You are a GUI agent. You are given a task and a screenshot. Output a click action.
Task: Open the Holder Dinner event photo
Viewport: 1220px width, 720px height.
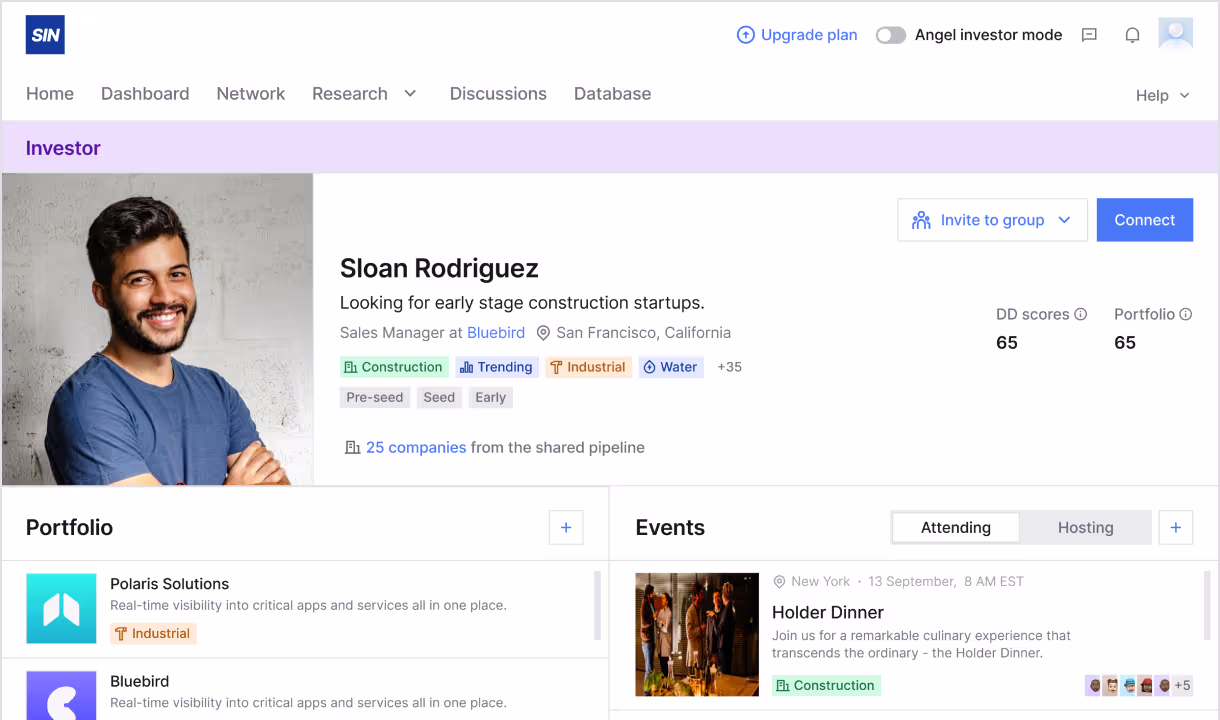click(697, 634)
